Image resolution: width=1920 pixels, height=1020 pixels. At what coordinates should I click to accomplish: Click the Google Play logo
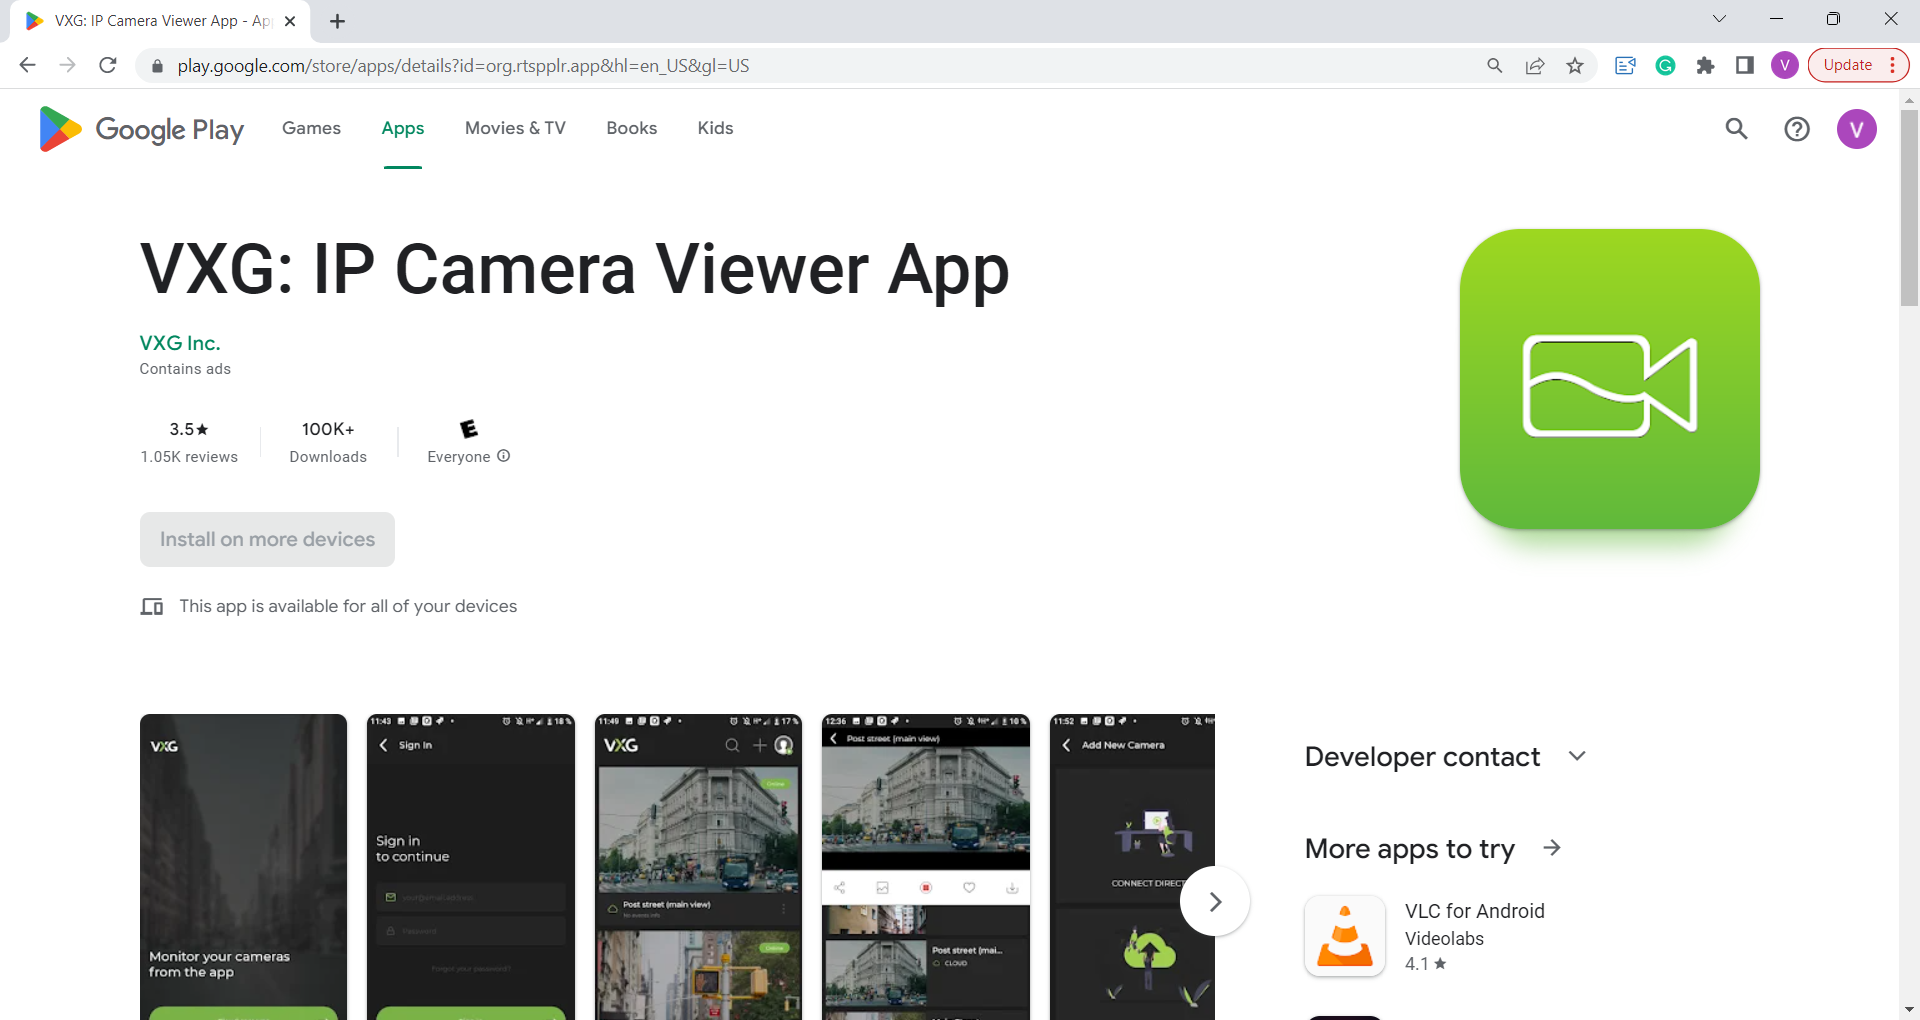tap(141, 129)
